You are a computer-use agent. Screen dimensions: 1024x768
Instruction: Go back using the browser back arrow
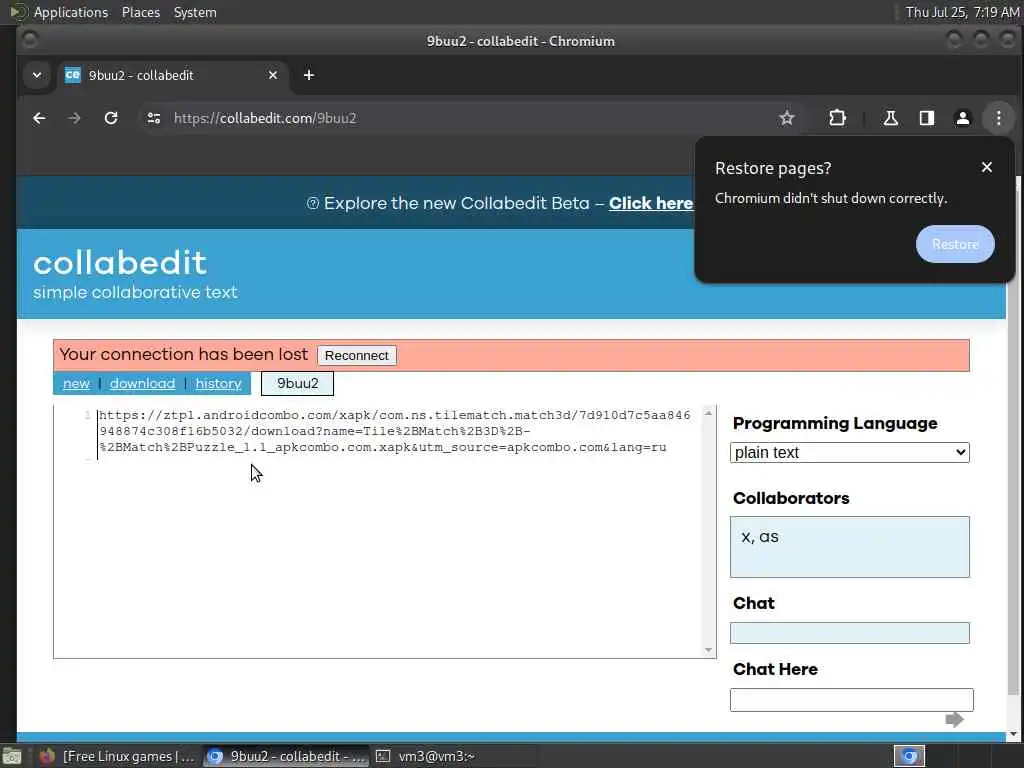coord(39,118)
